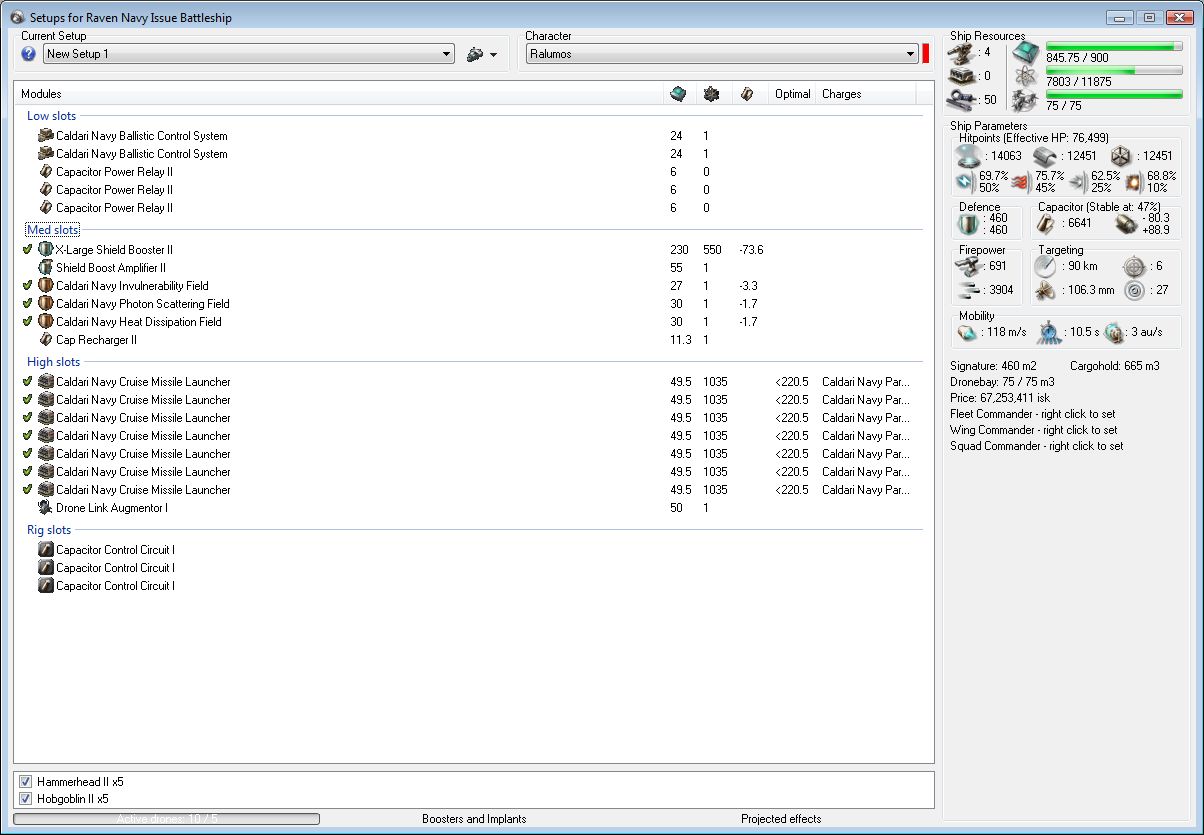Uncheck the Hobgoblin II x5 drone checkbox

click(x=26, y=799)
